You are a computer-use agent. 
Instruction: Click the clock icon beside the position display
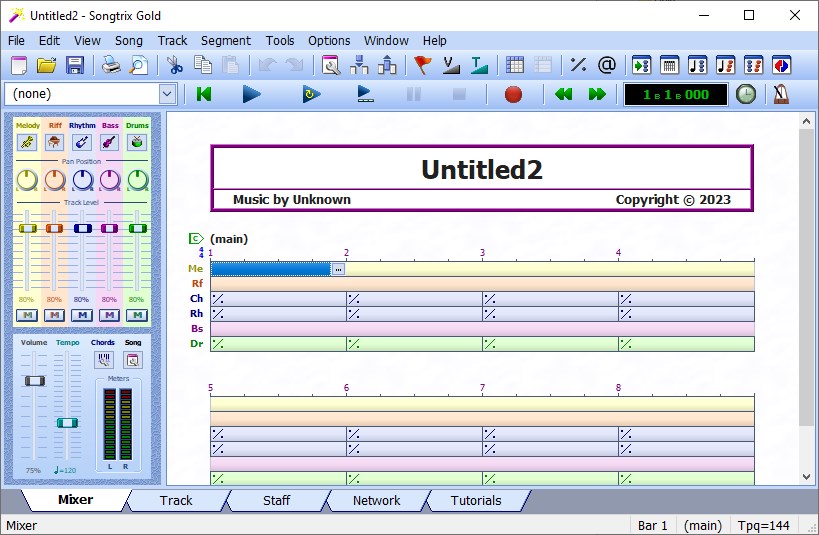coord(746,95)
